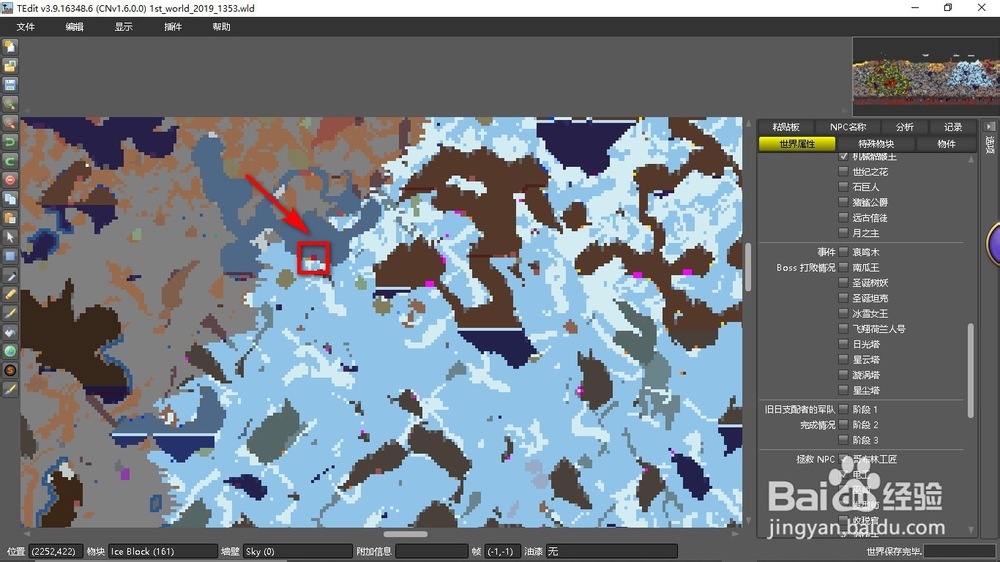Check the 阶段 3 checkbox
This screenshot has width=1000, height=562.
[x=843, y=440]
